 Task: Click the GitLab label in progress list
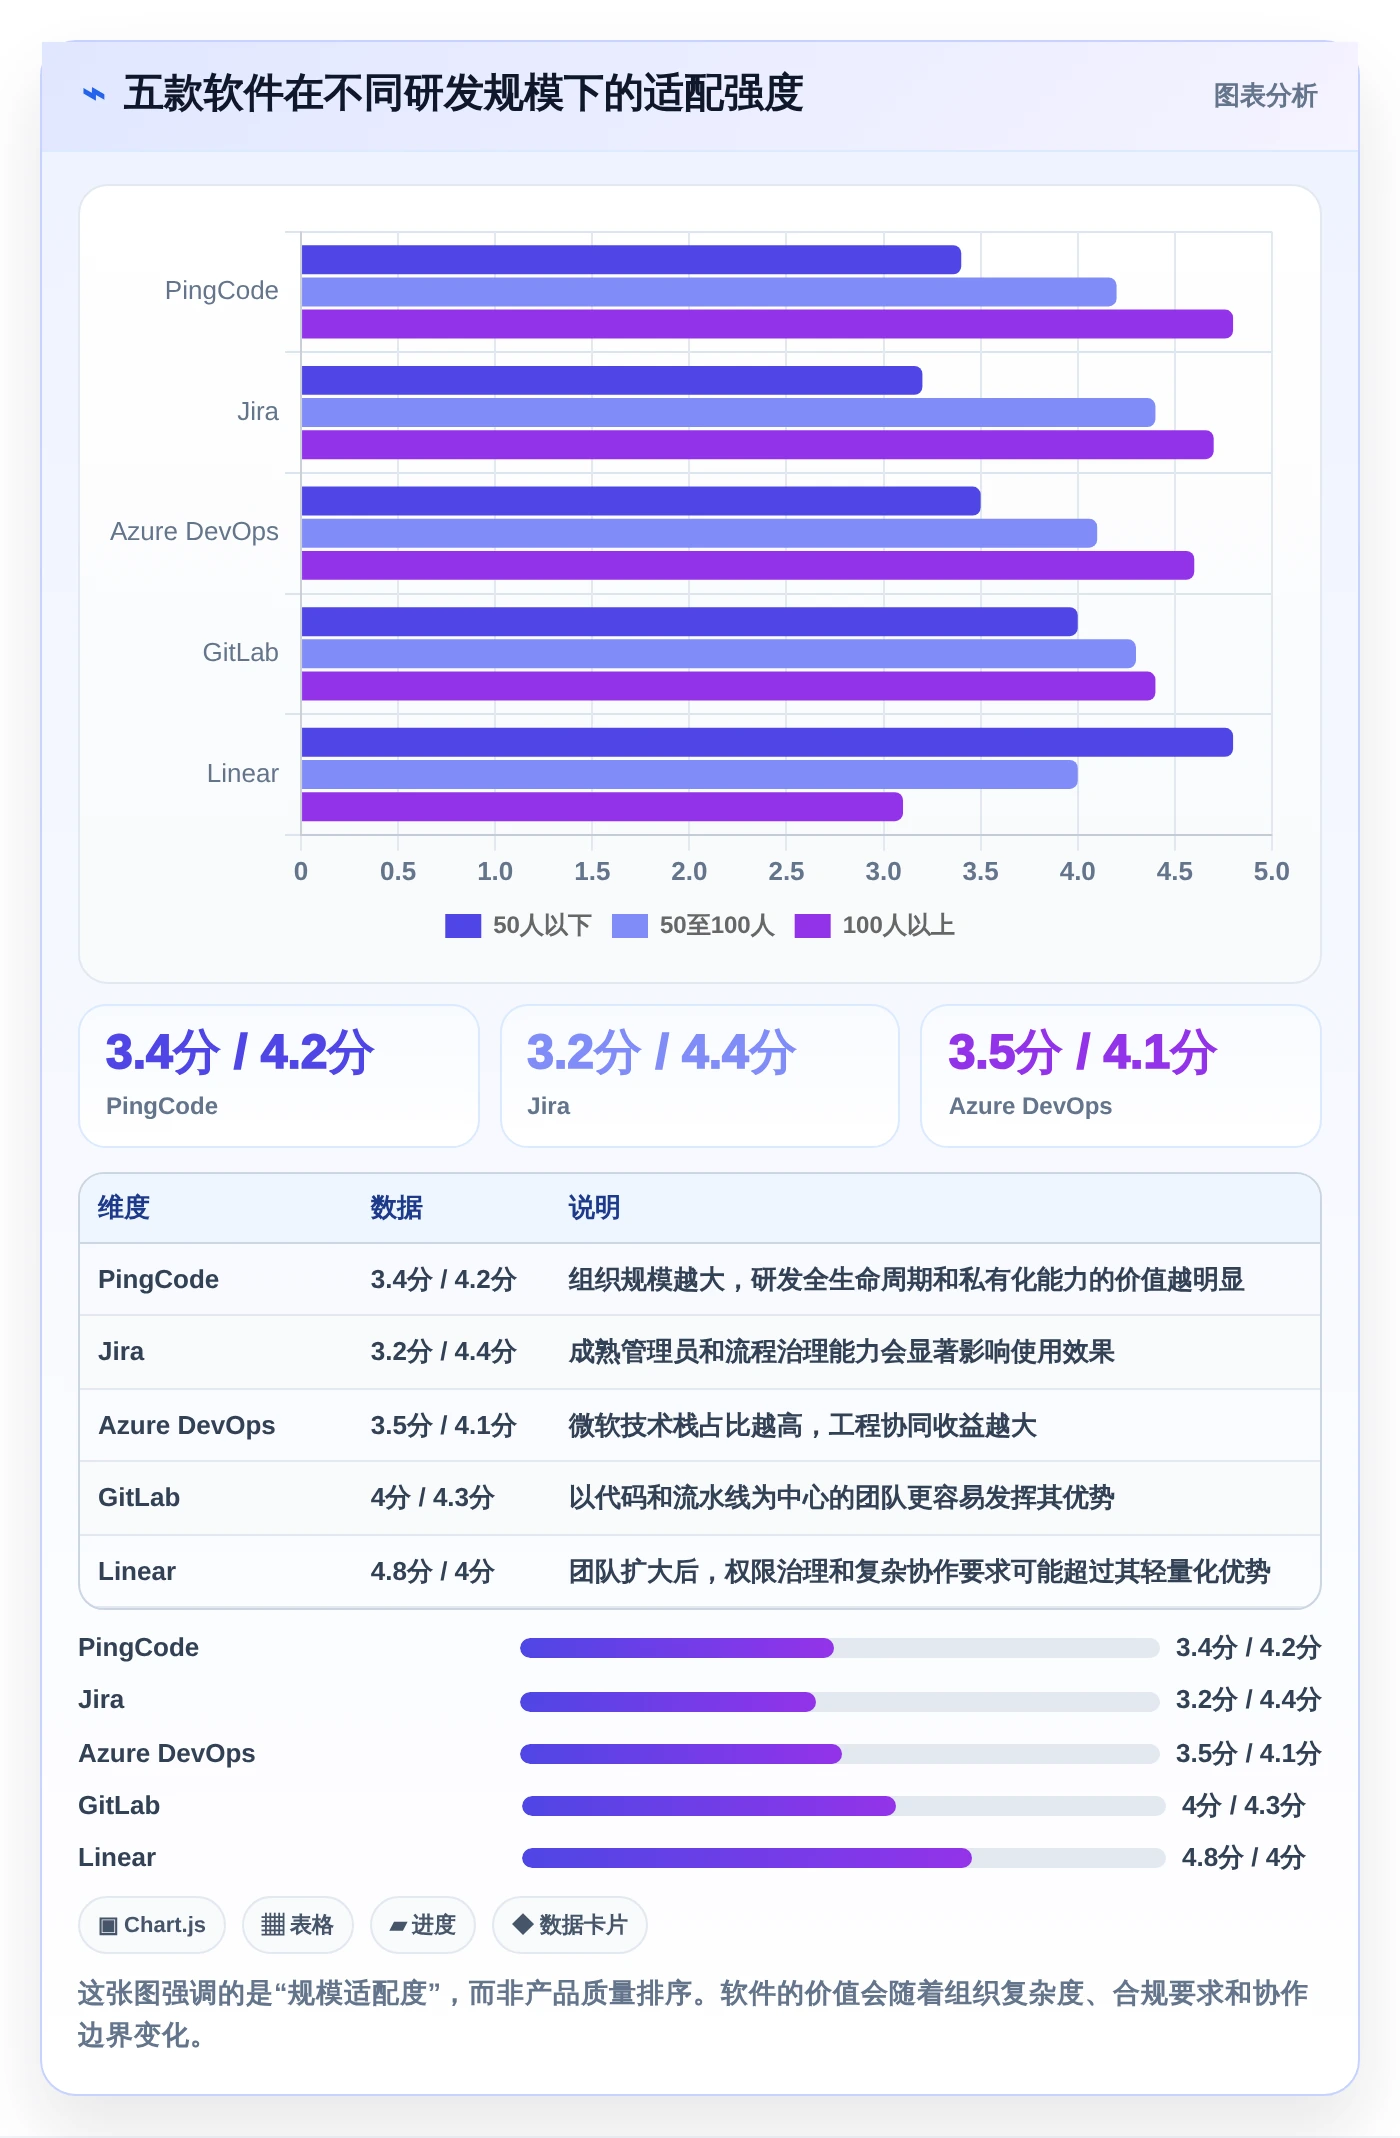coord(120,1805)
